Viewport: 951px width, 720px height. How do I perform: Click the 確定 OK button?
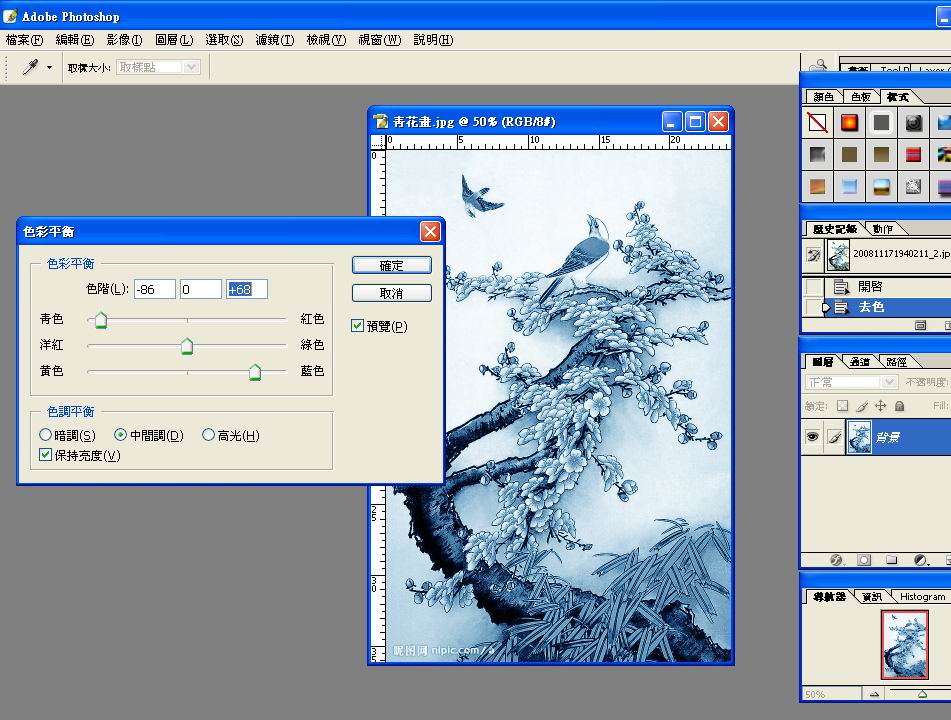(392, 265)
